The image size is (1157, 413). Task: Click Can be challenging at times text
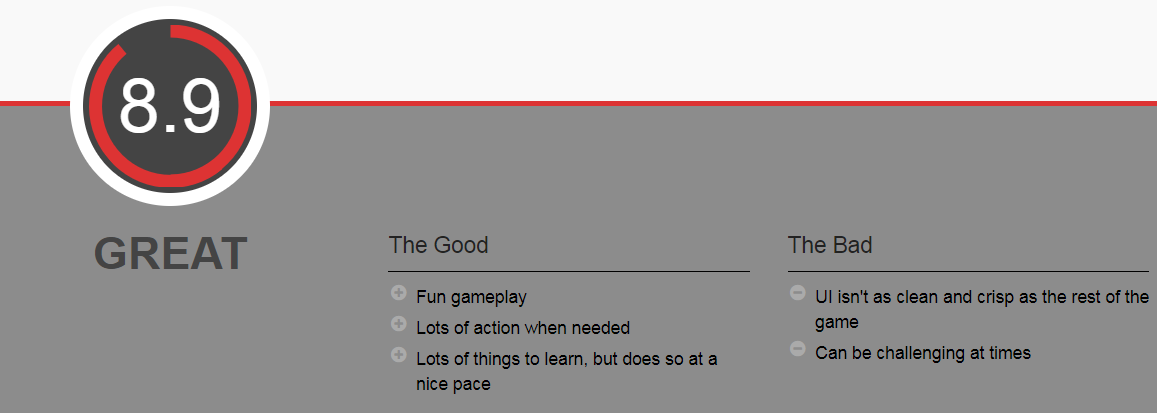click(x=923, y=353)
